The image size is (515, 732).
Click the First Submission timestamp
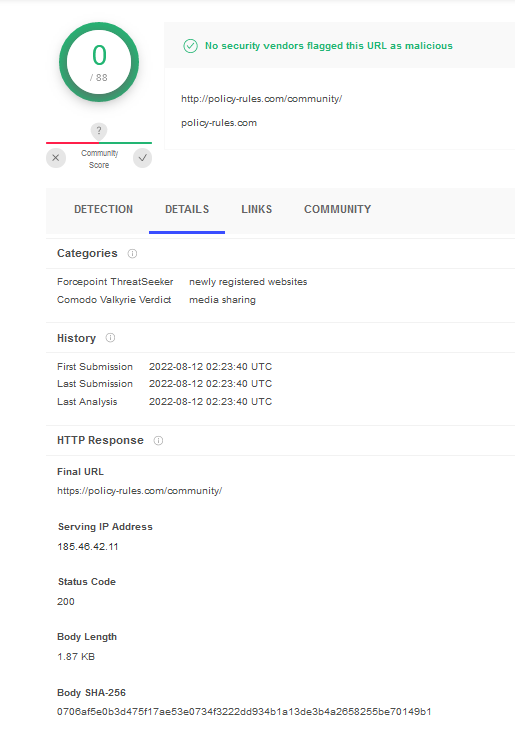pyautogui.click(x=211, y=366)
